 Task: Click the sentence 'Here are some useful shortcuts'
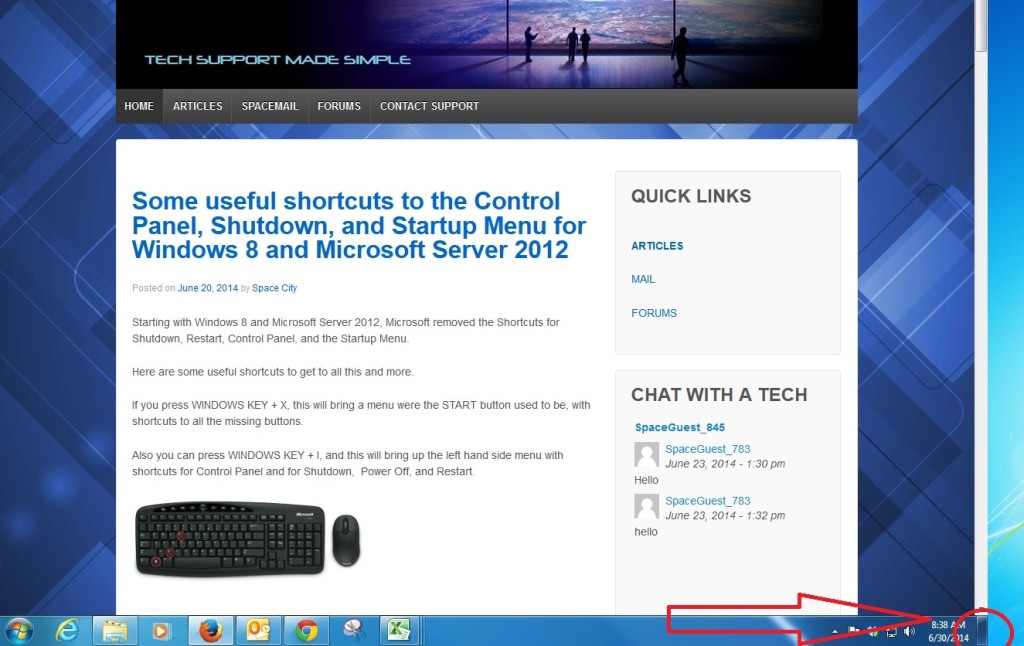(272, 372)
